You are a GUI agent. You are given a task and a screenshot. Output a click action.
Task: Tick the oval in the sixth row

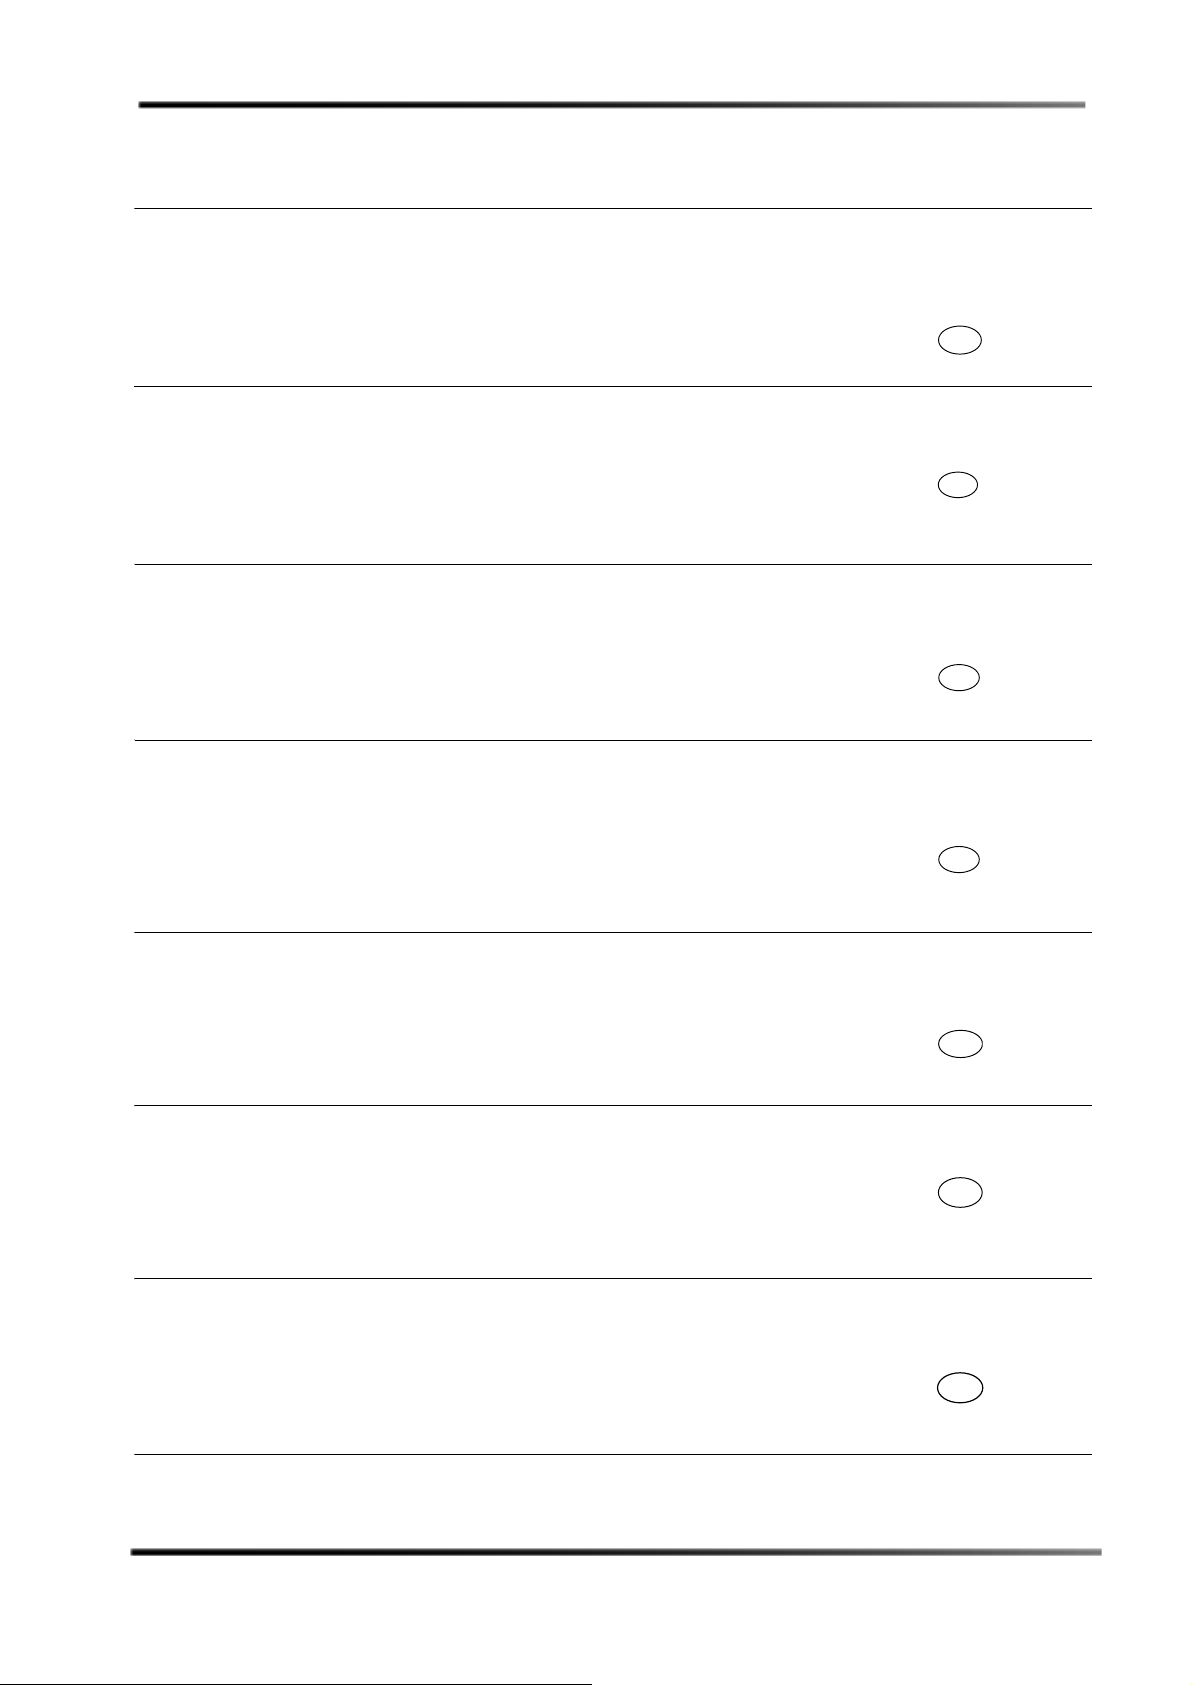pos(959,1192)
